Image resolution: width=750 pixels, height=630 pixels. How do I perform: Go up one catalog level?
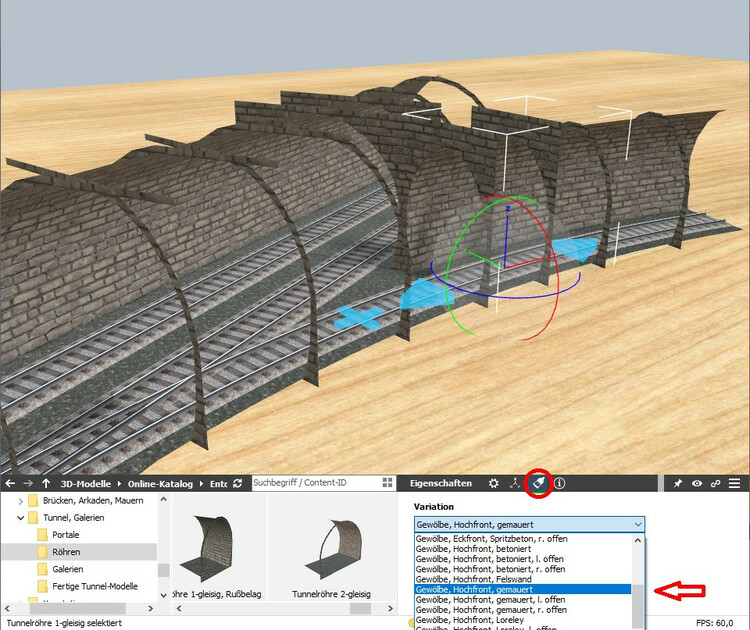click(x=46, y=483)
